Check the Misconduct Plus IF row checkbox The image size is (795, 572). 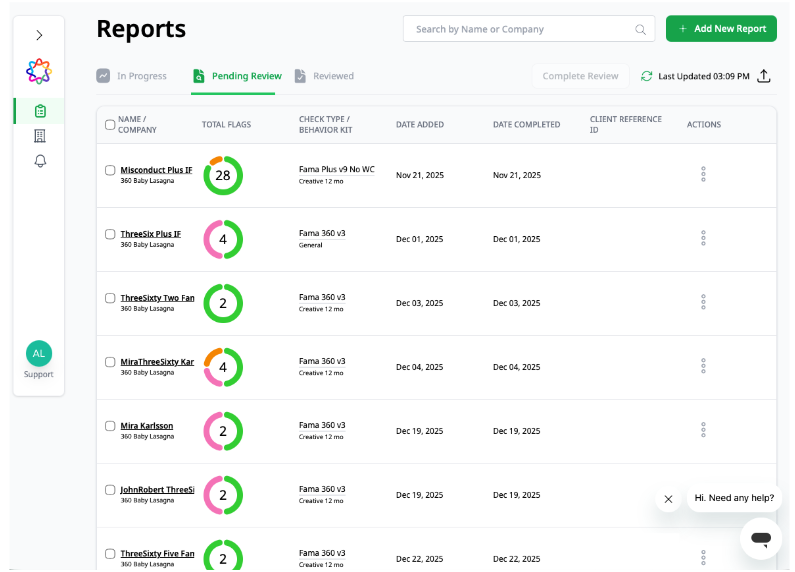(x=110, y=170)
